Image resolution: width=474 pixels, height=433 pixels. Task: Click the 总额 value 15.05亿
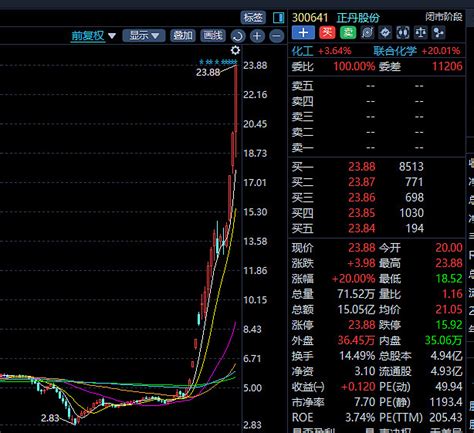point(356,309)
